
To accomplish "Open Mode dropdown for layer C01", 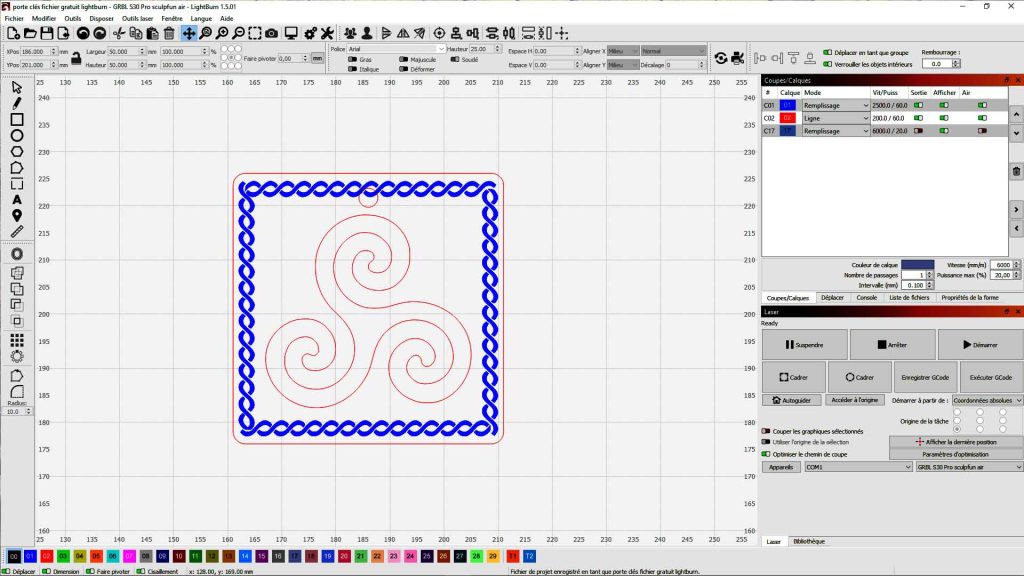I will 836,105.
